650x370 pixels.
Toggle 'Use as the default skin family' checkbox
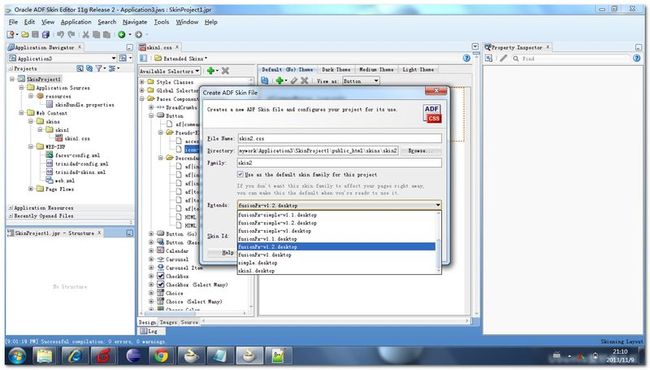click(x=240, y=174)
